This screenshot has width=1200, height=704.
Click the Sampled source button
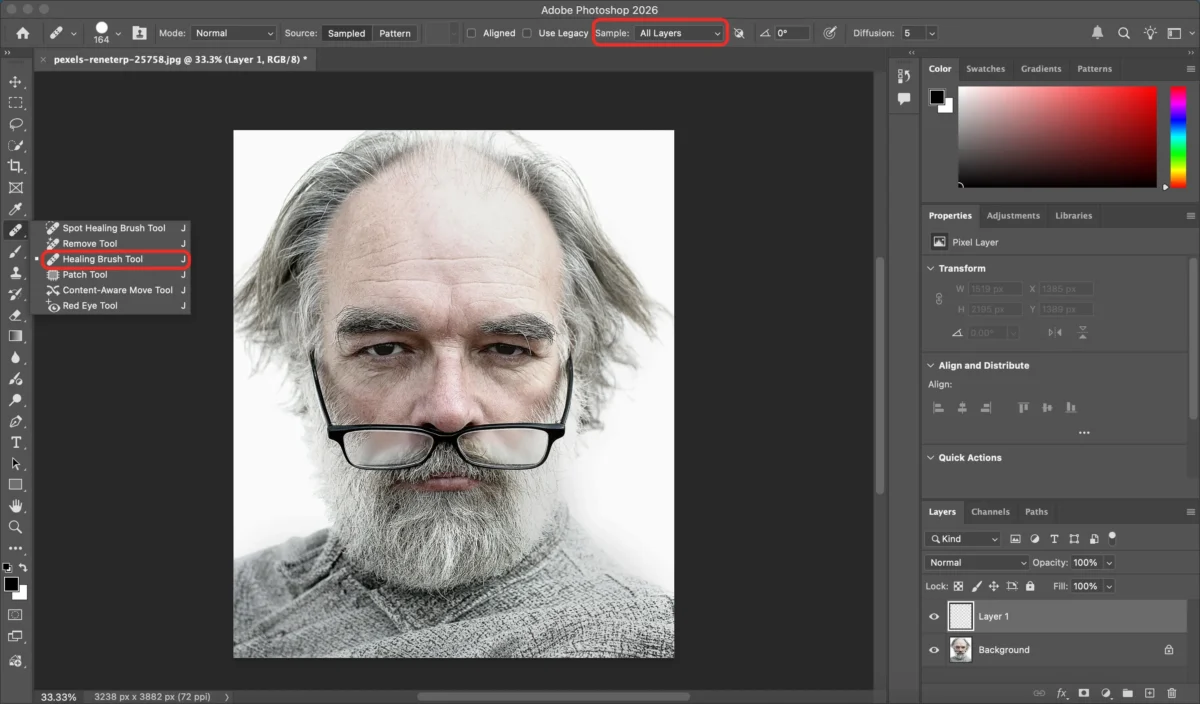click(x=346, y=33)
